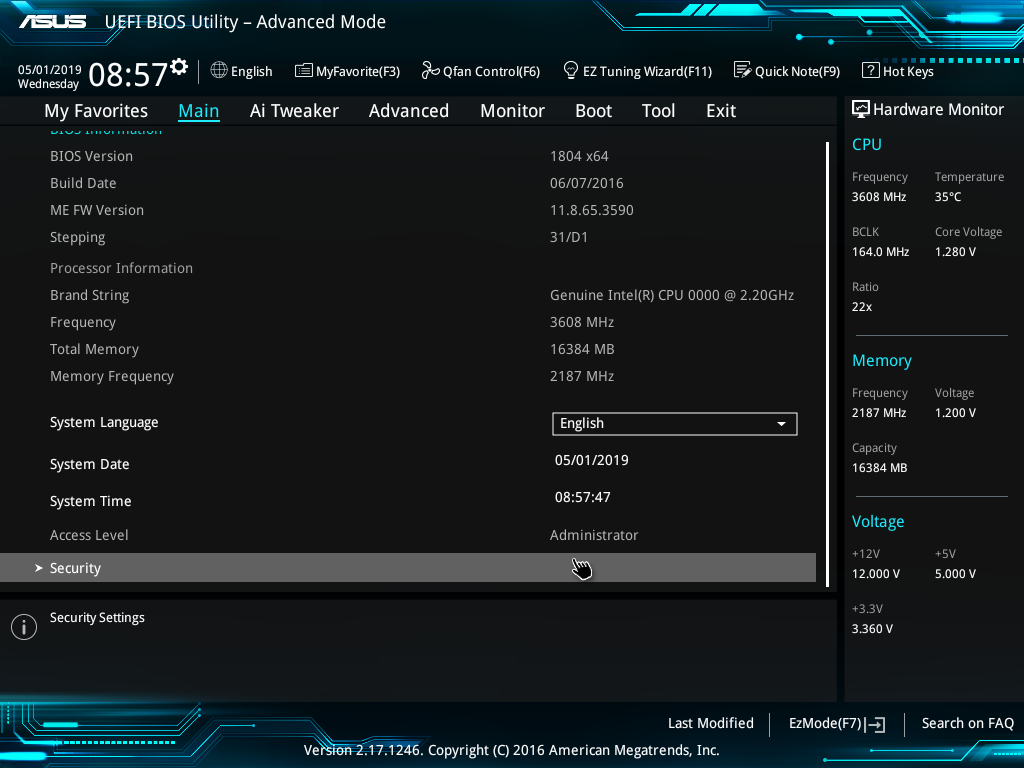Click the main panel vertical scrollbar
Screen dimensions: 1024x768
point(827,364)
